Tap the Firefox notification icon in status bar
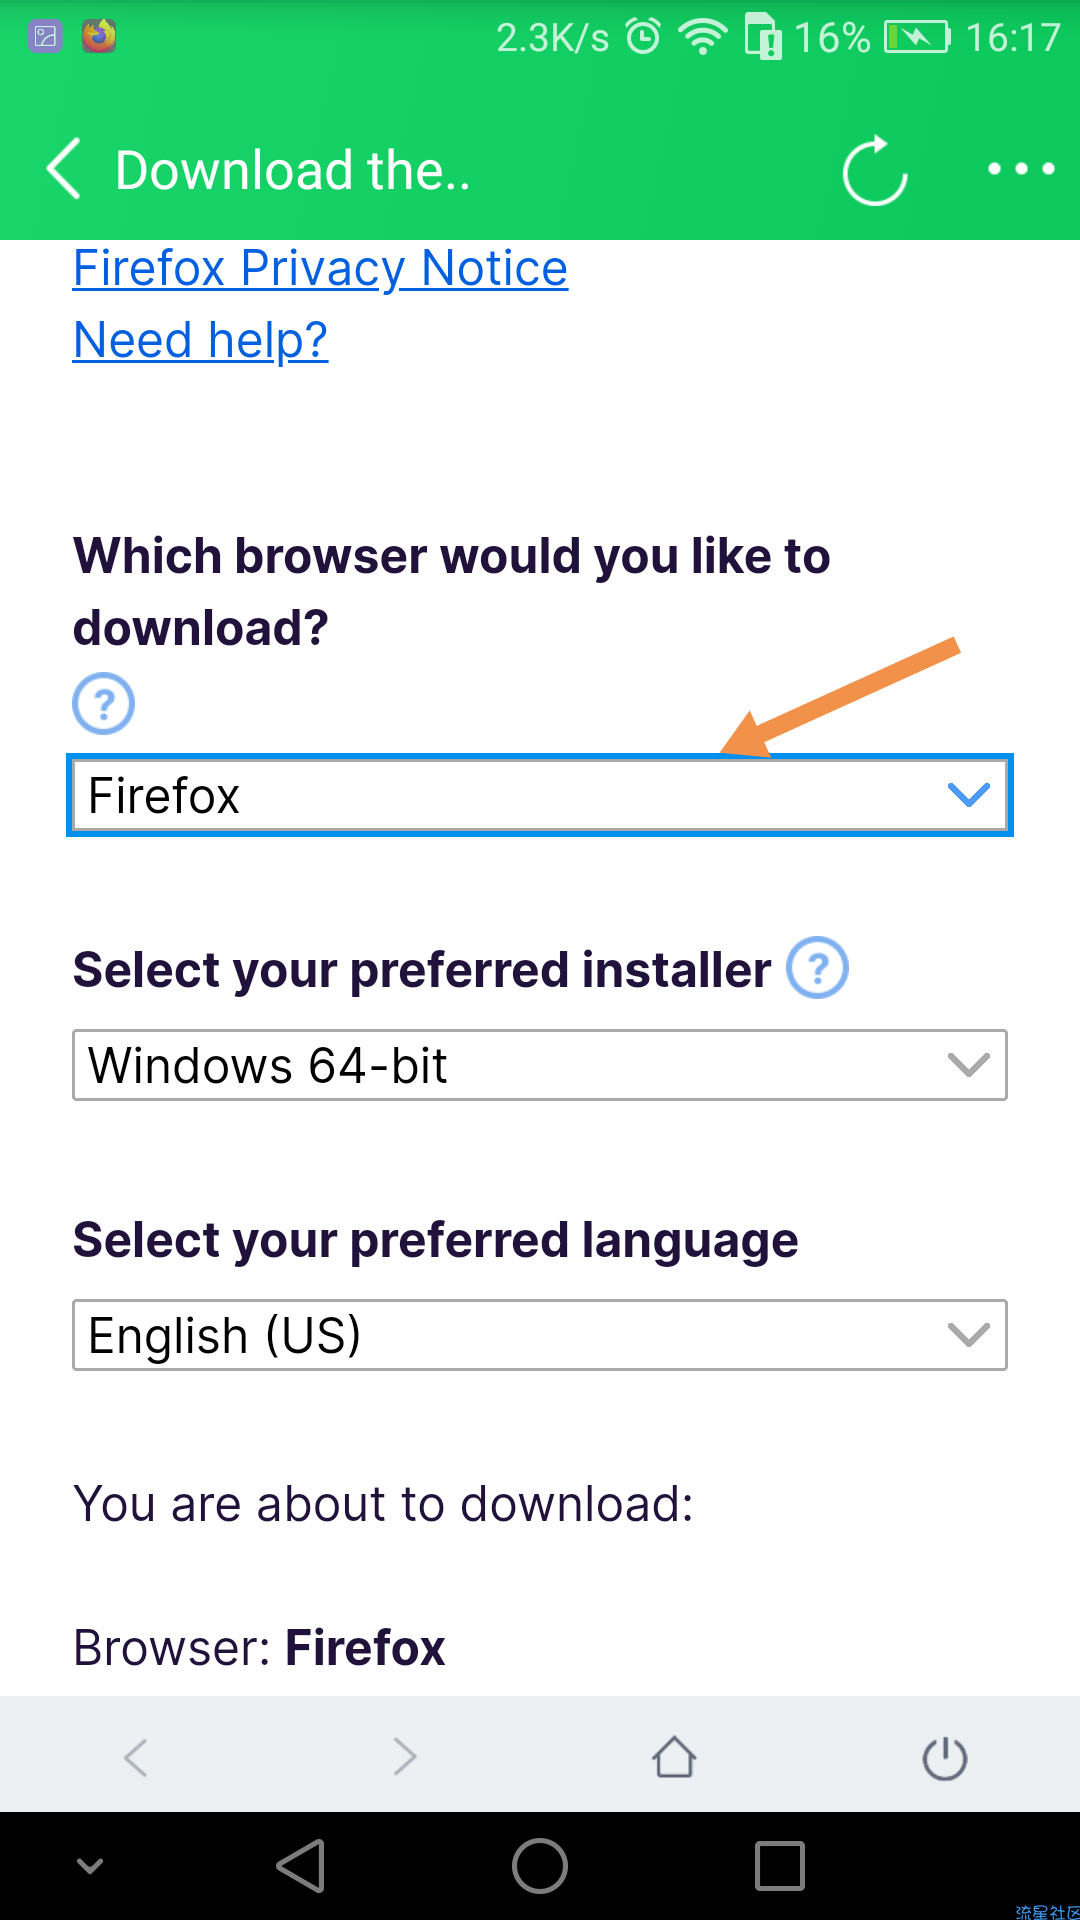This screenshot has height=1920, width=1080. coord(99,36)
